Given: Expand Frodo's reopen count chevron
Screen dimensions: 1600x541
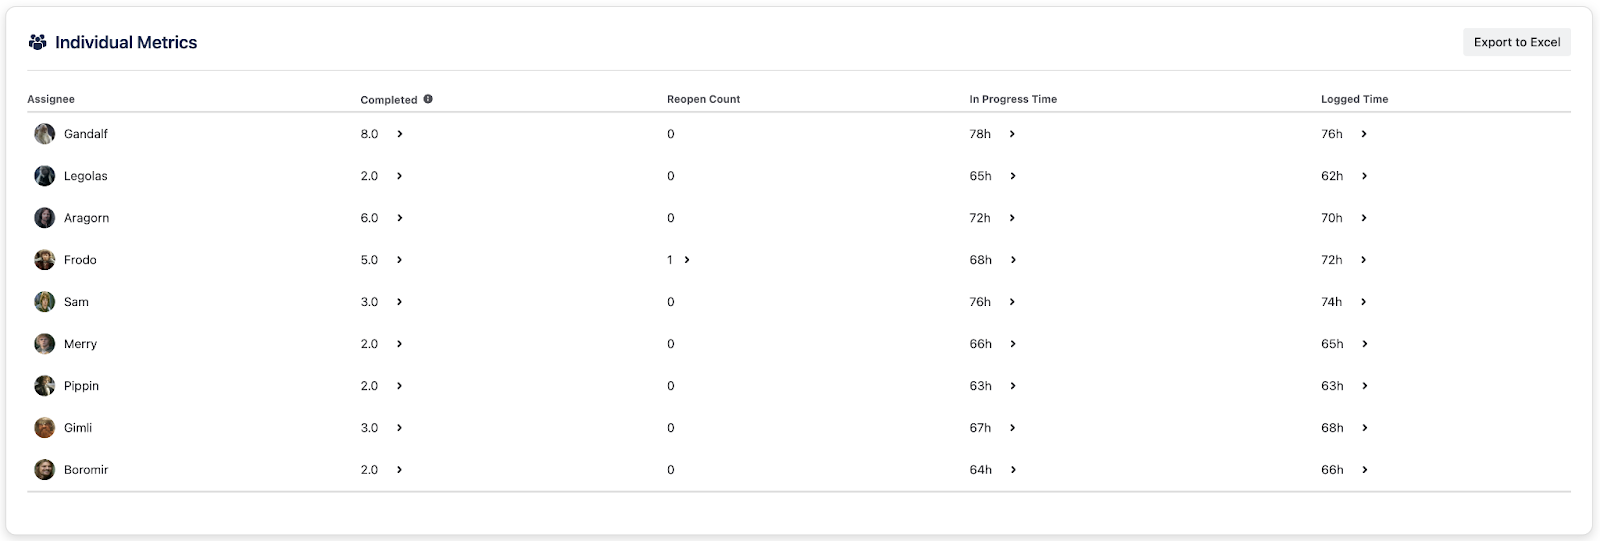Looking at the screenshot, I should [686, 260].
